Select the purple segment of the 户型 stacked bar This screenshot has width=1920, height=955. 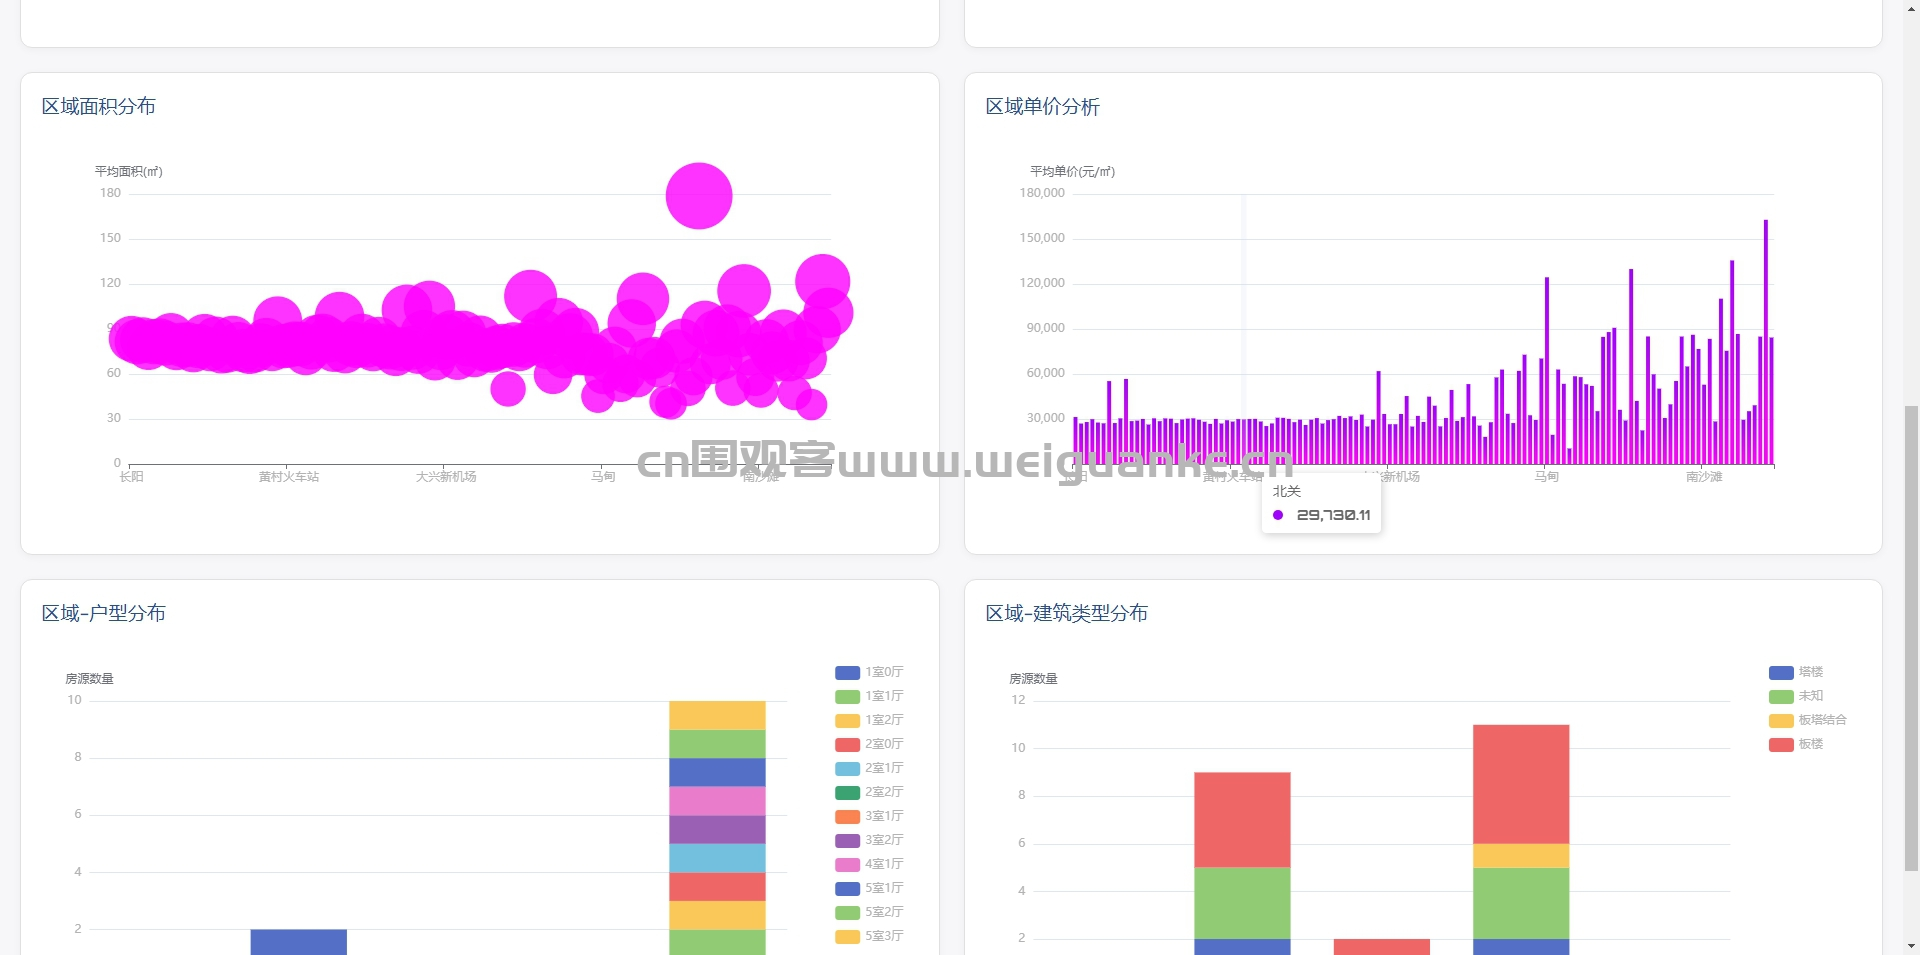coord(717,830)
